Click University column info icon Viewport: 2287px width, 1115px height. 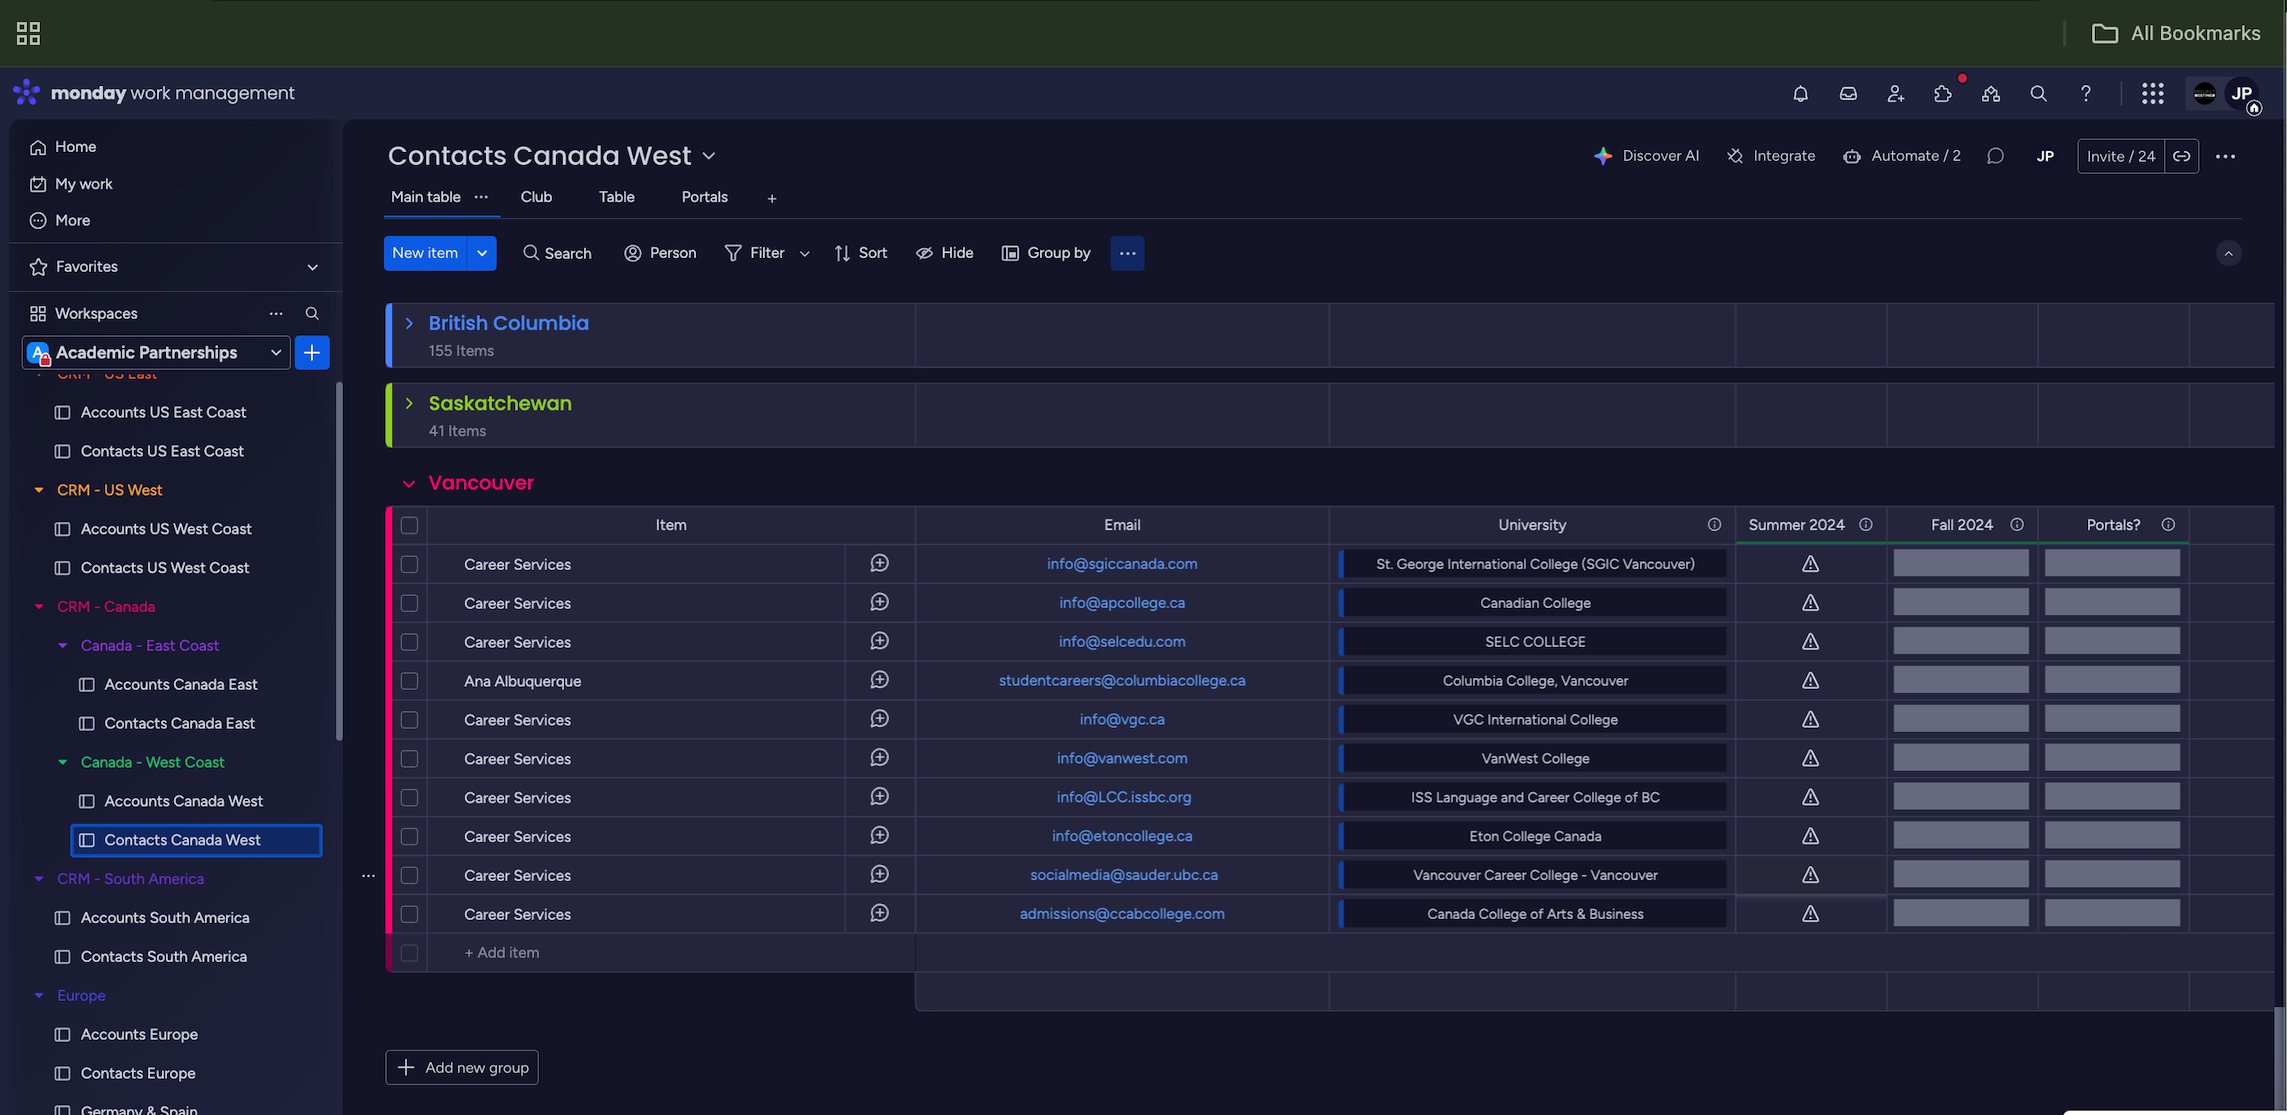[x=1714, y=525]
